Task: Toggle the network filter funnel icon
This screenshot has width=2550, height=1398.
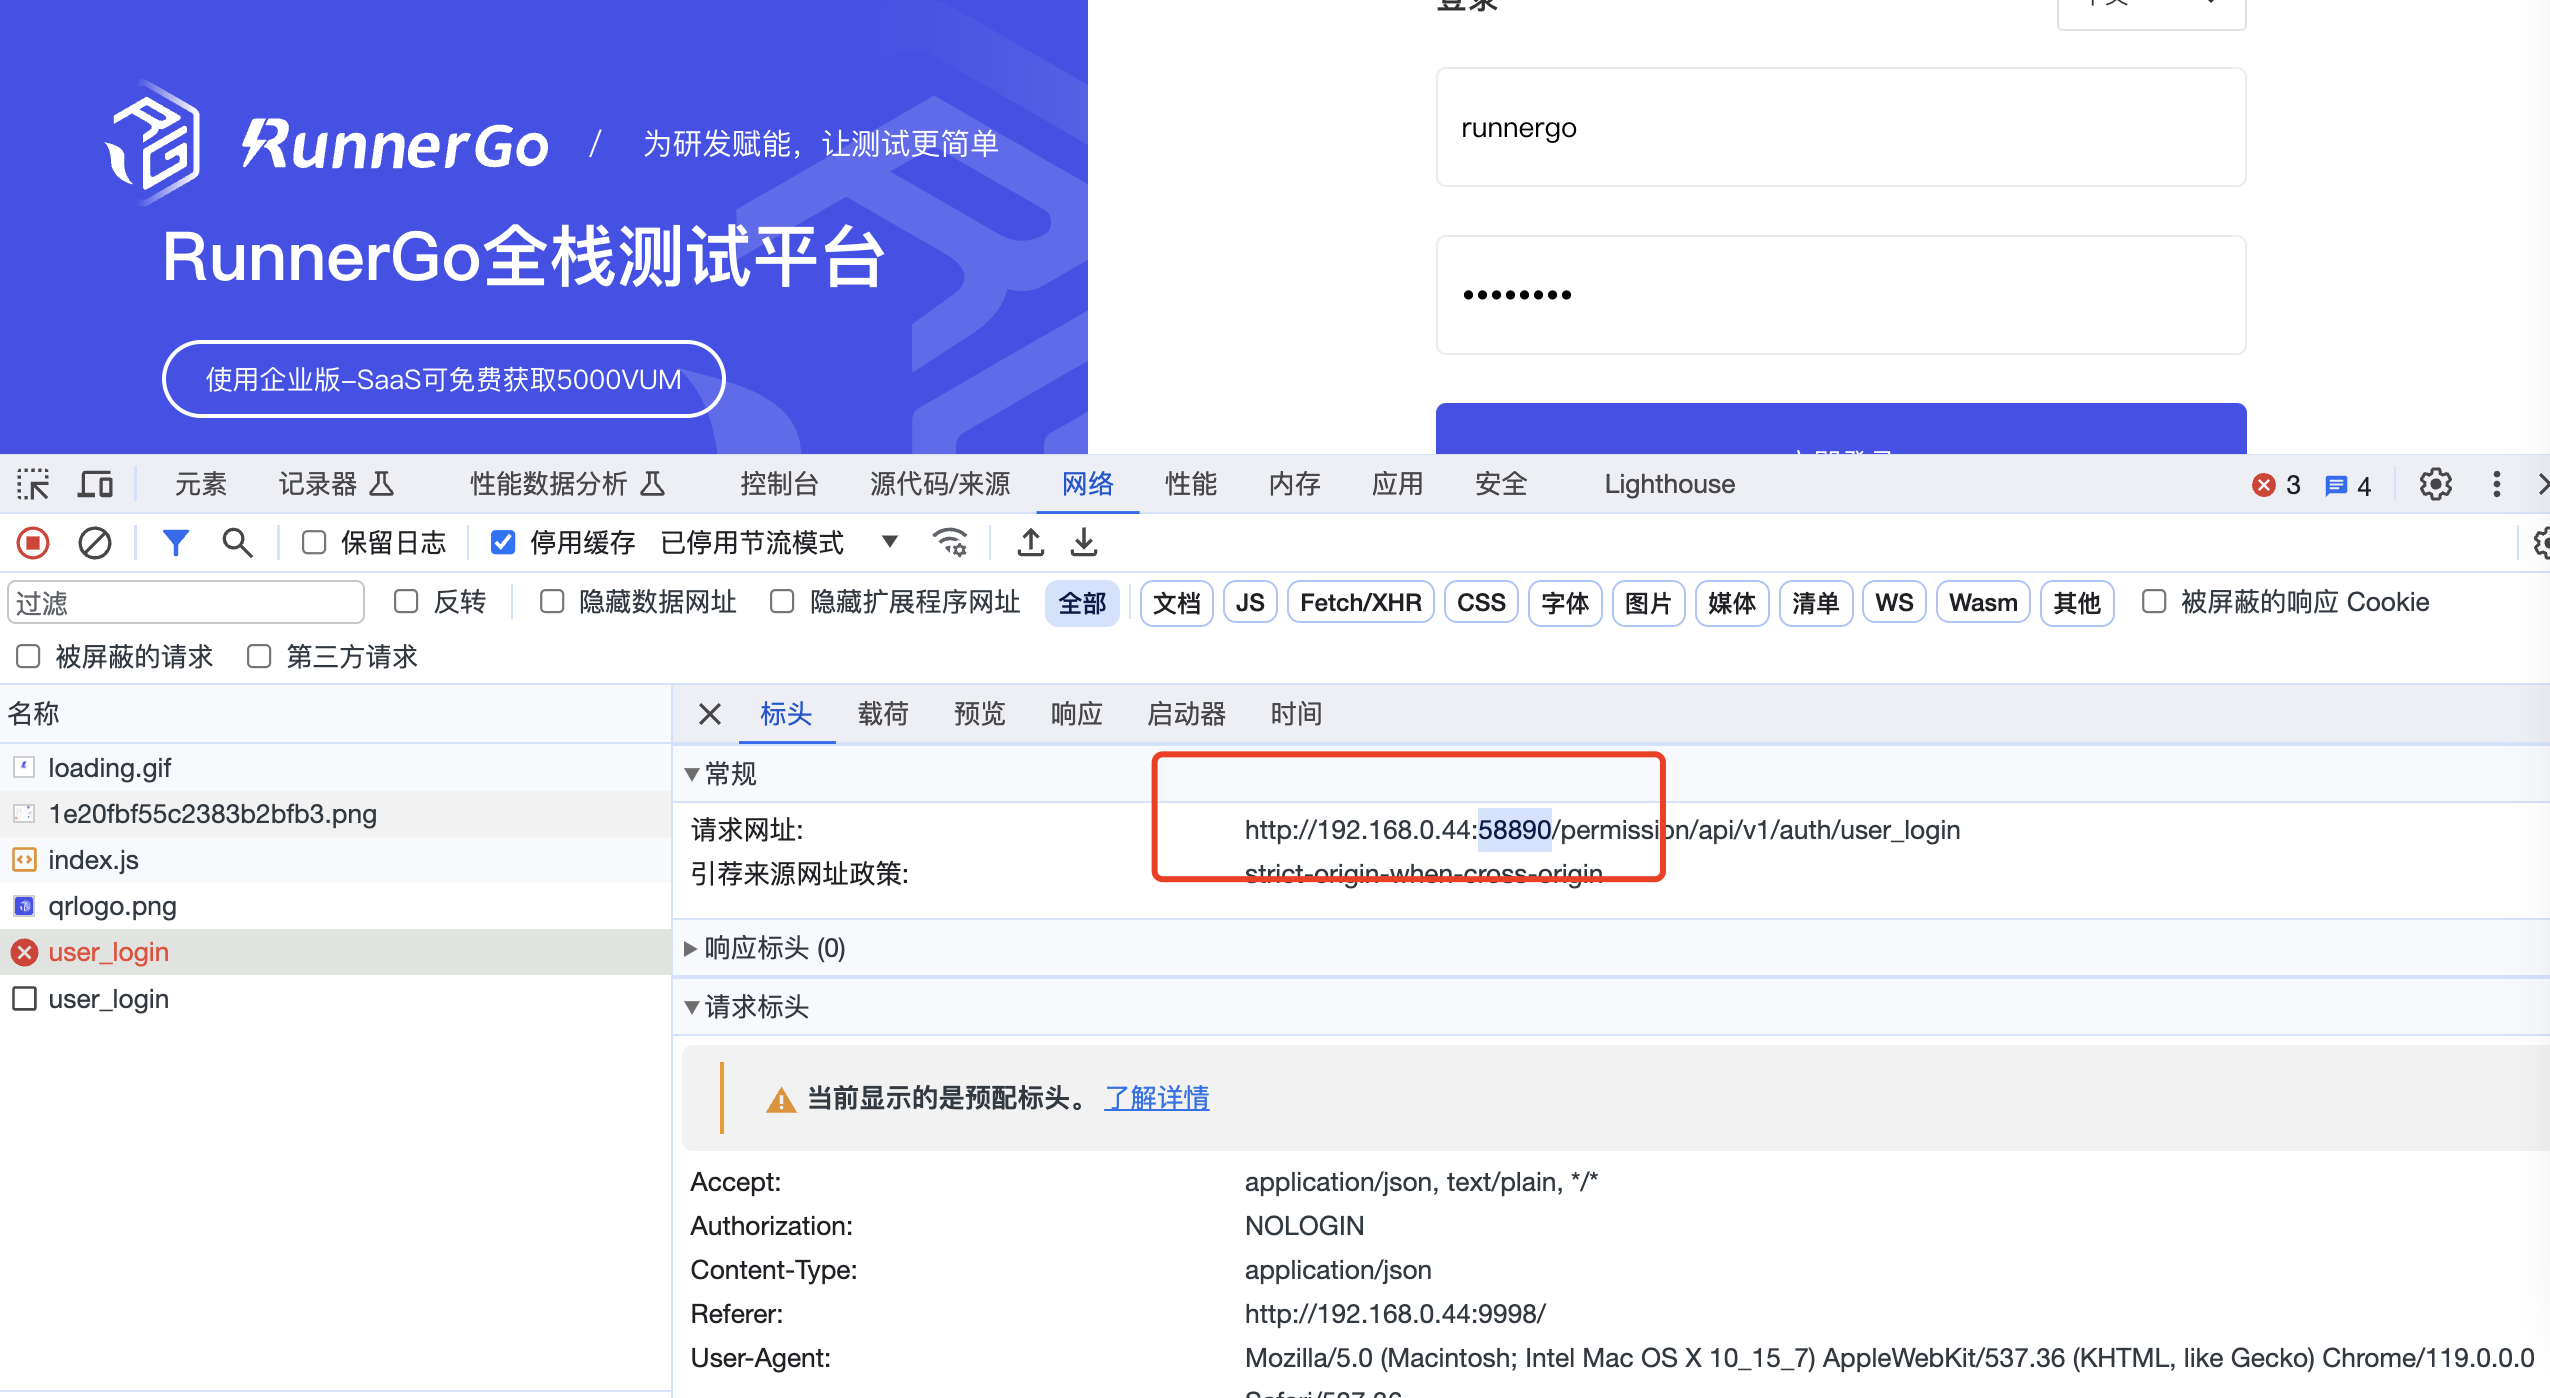Action: [176, 543]
